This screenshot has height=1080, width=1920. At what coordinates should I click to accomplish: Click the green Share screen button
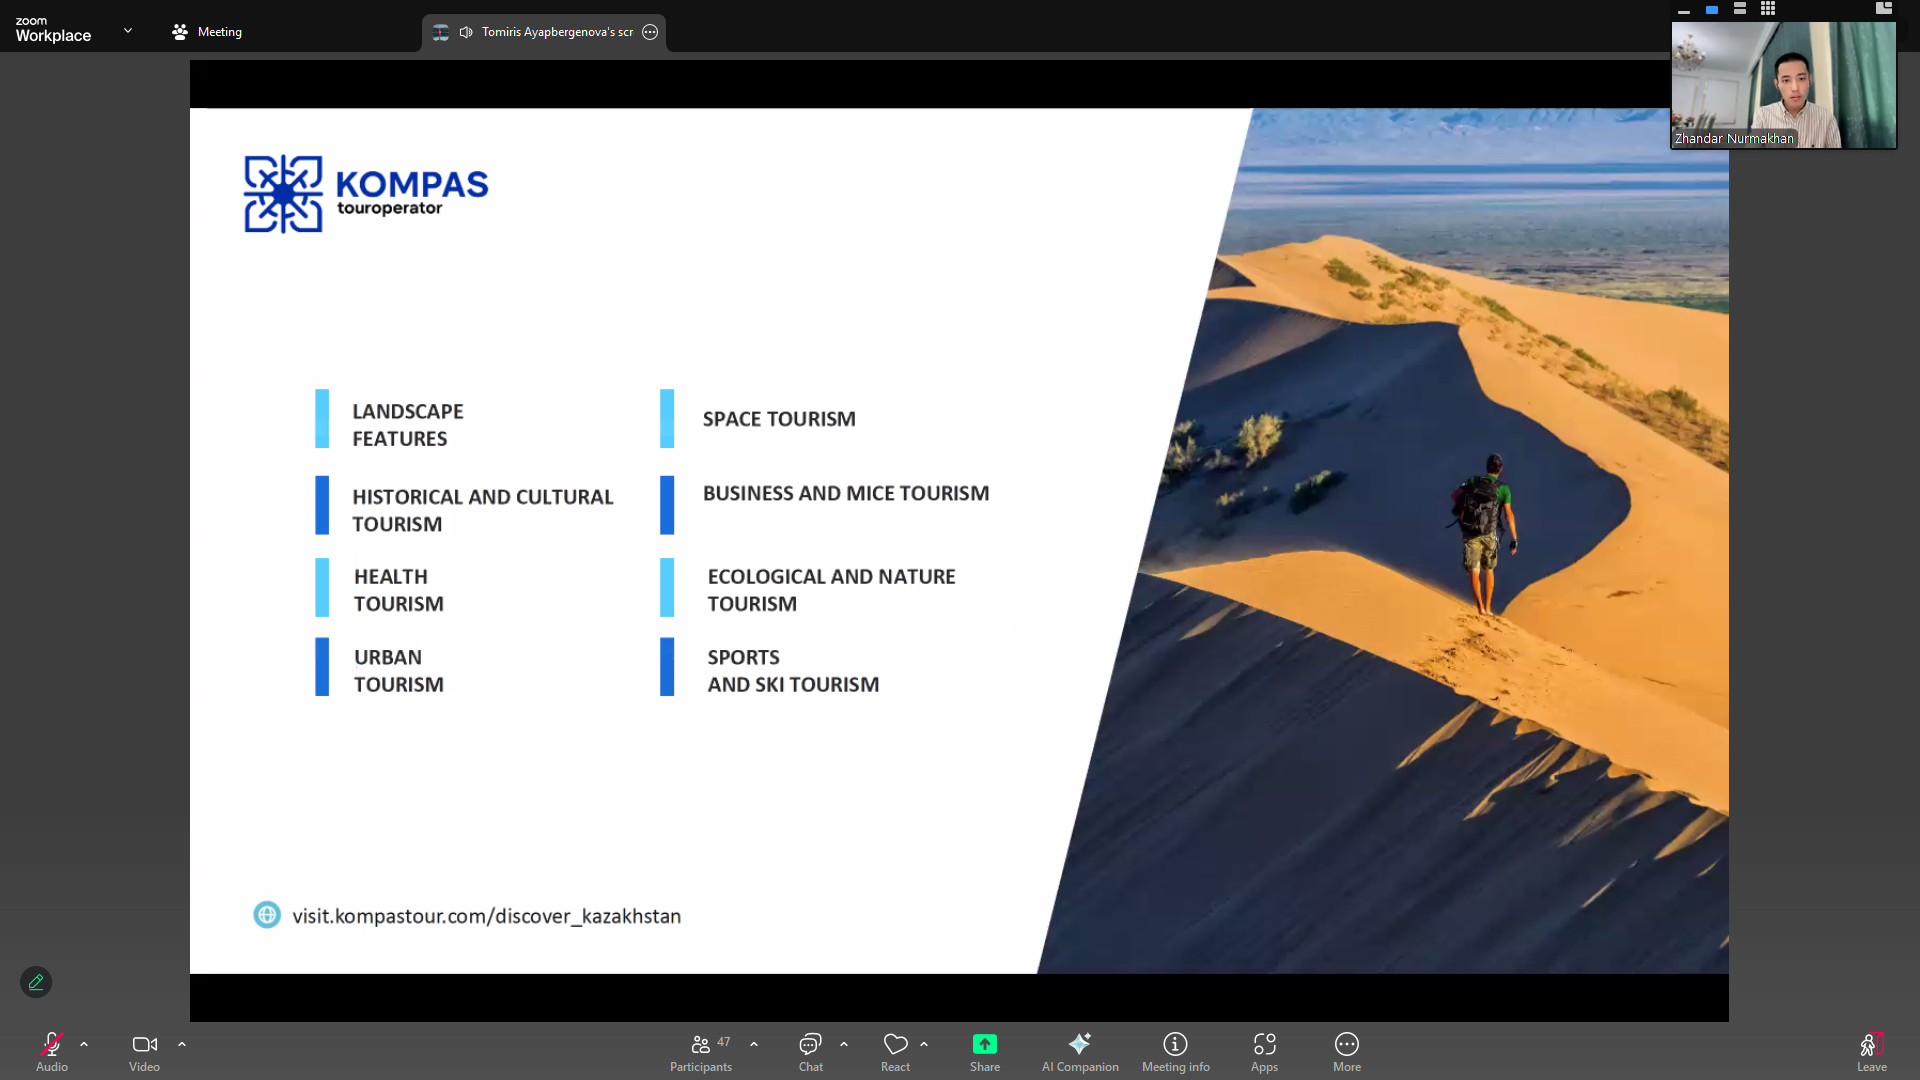pyautogui.click(x=984, y=1044)
